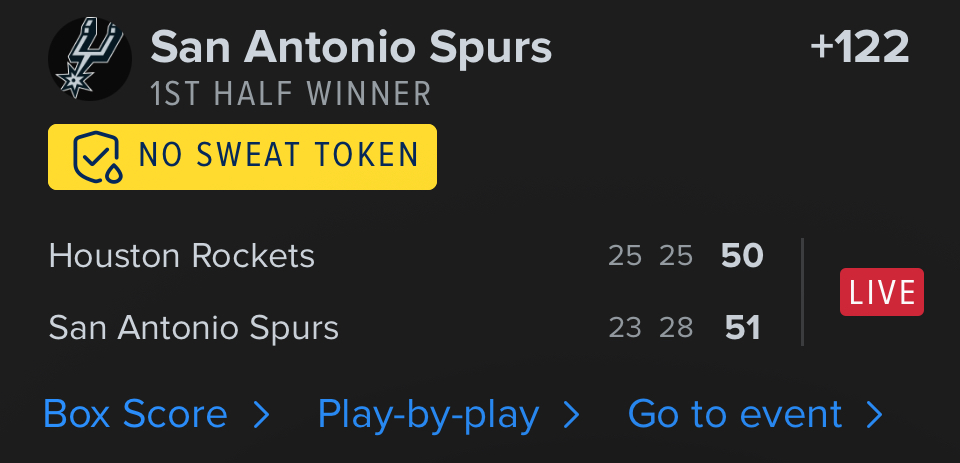Viewport: 960px width, 463px height.
Task: Click the arrow next to Box Score
Action: 261,415
